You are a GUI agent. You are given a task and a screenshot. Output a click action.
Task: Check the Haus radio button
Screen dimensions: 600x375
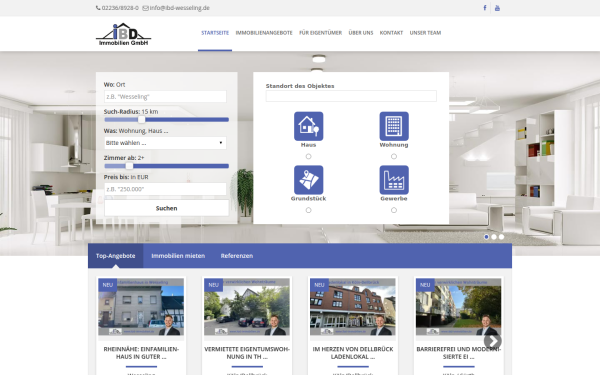click(308, 156)
